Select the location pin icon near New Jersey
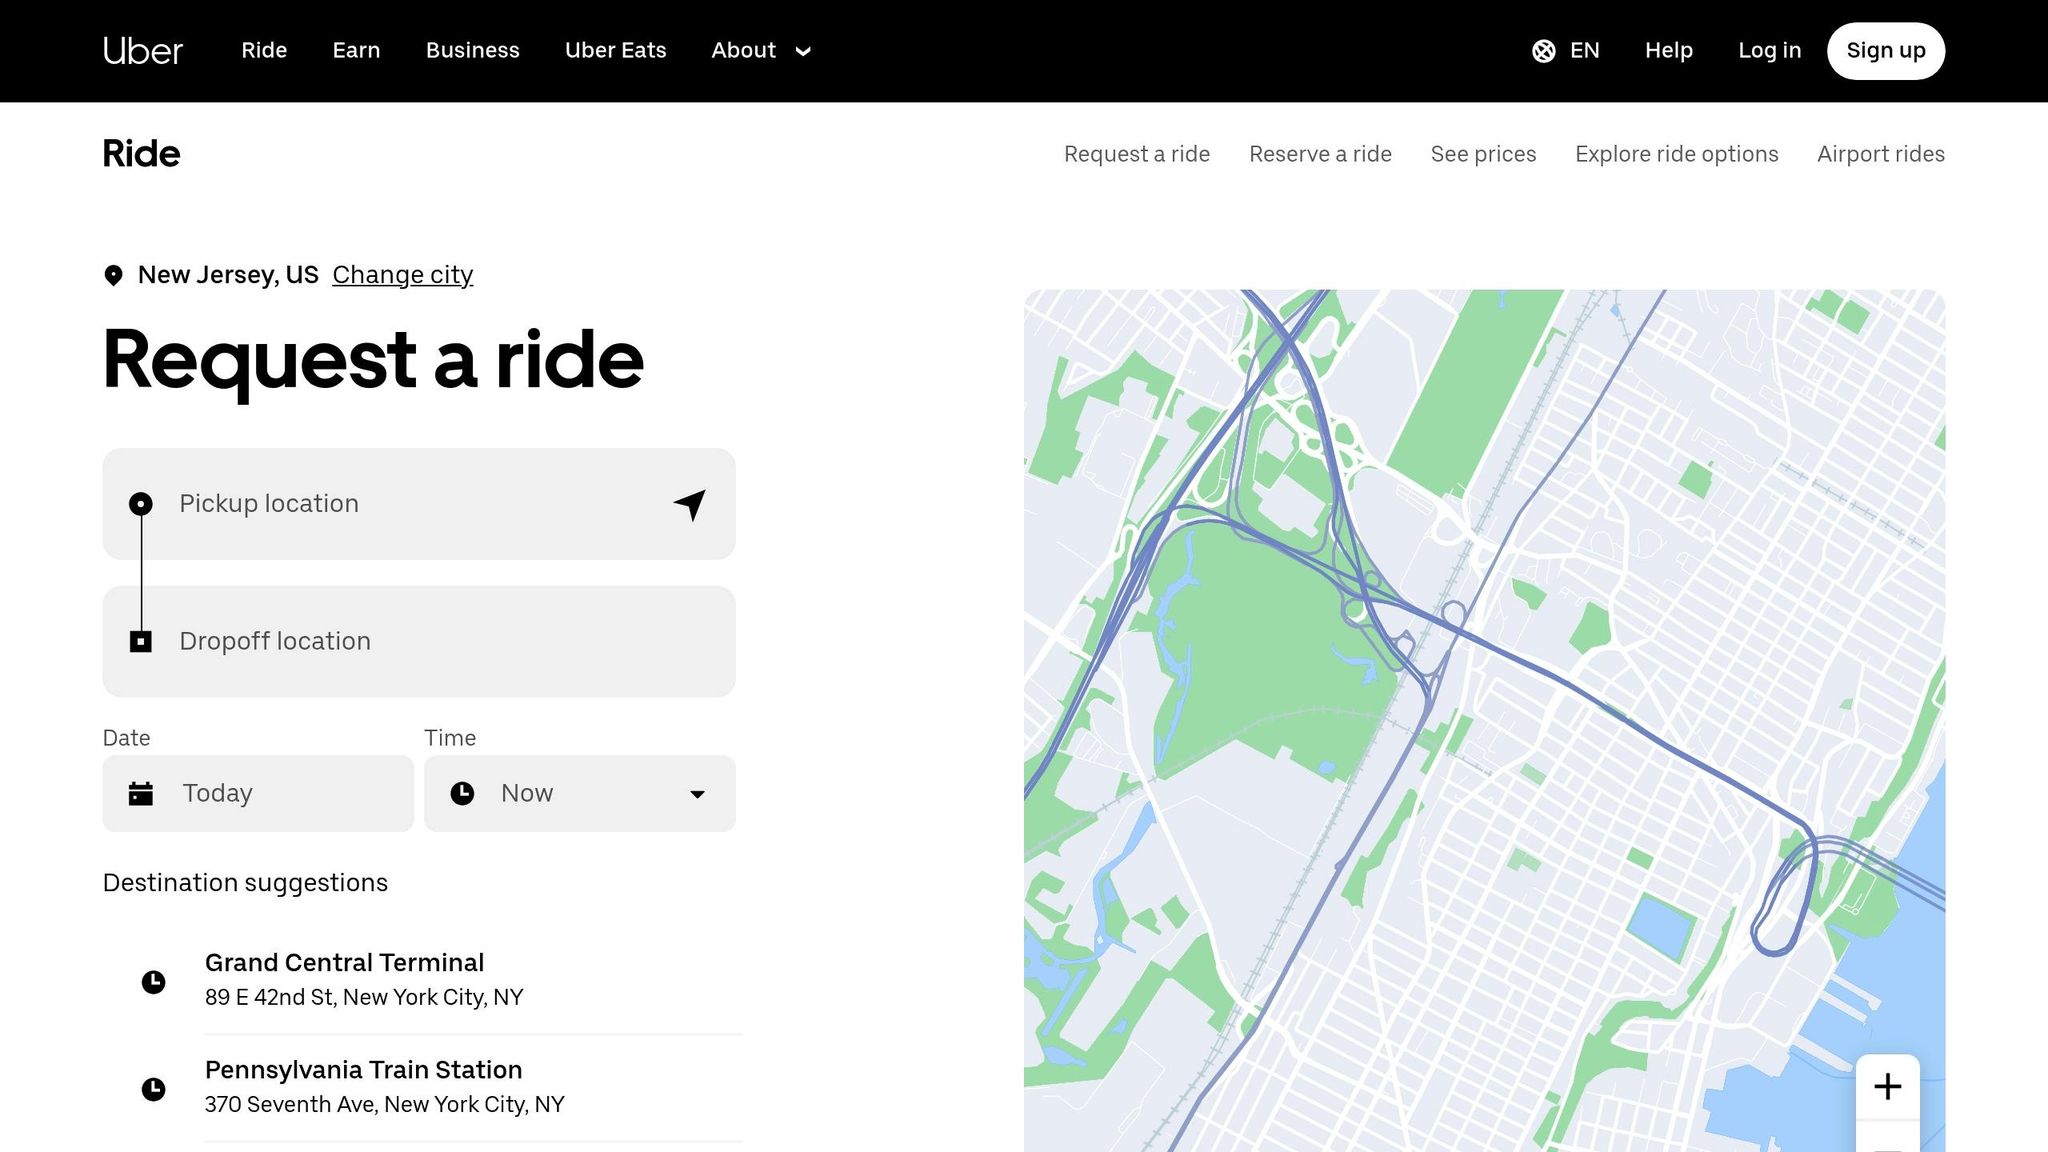This screenshot has width=2048, height=1152. coord(113,273)
